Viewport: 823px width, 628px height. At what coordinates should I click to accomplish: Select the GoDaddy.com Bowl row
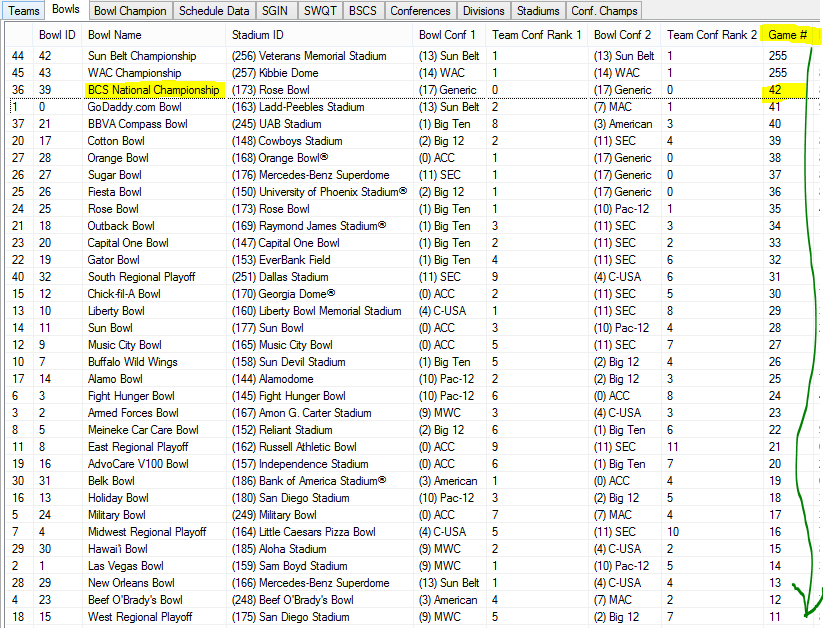(x=134, y=107)
